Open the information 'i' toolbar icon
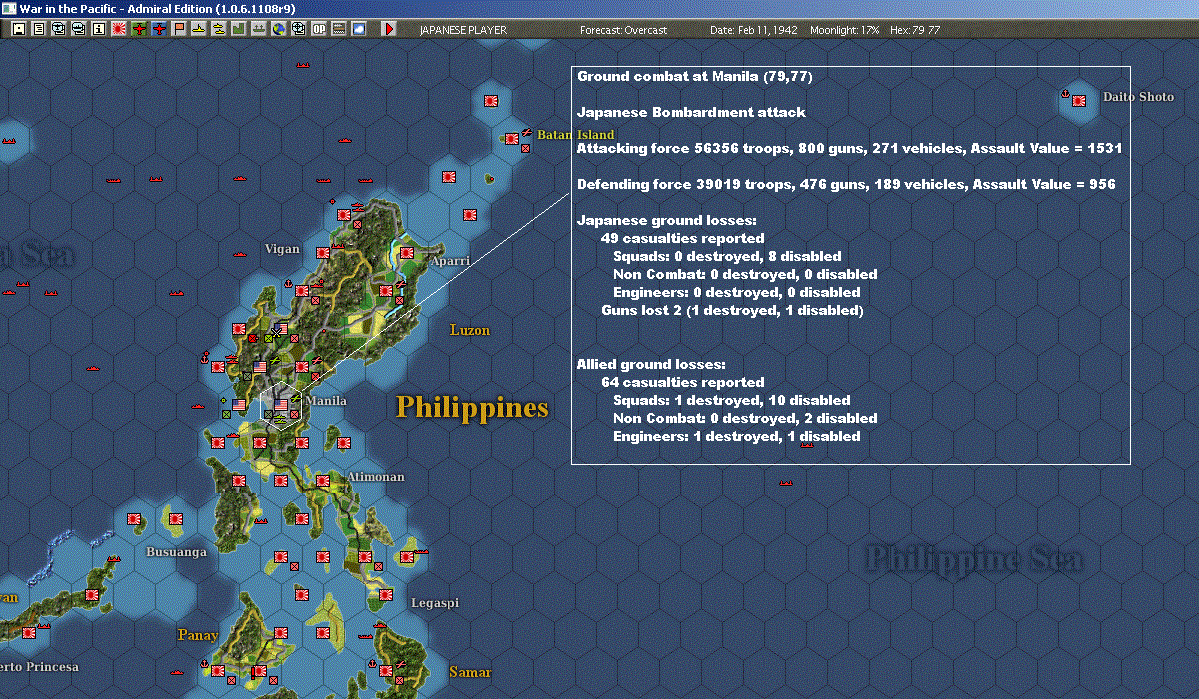 point(99,29)
